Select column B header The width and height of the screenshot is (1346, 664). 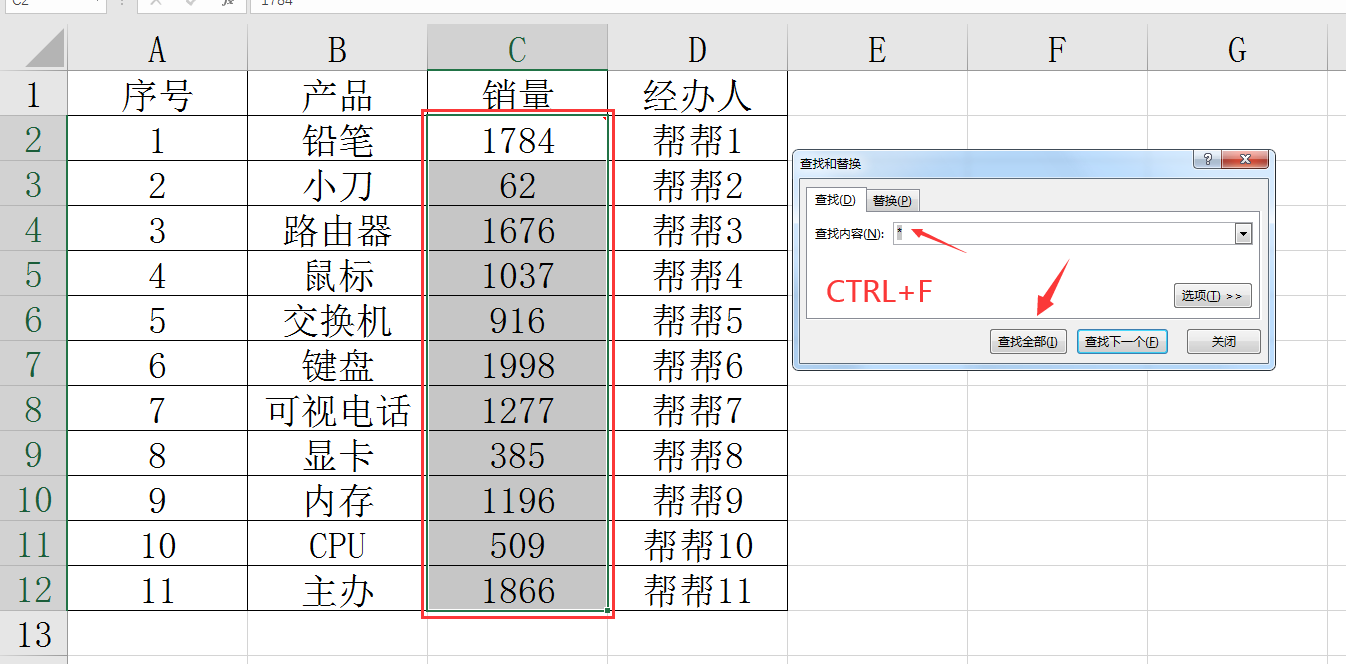pyautogui.click(x=337, y=48)
